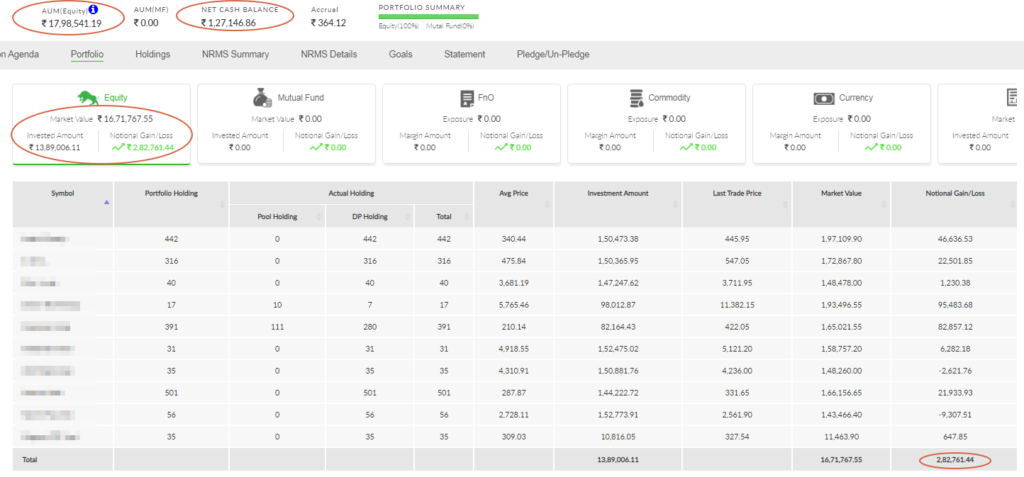Click Equity invested amount ₹13,89,006.11 in card

point(55,147)
